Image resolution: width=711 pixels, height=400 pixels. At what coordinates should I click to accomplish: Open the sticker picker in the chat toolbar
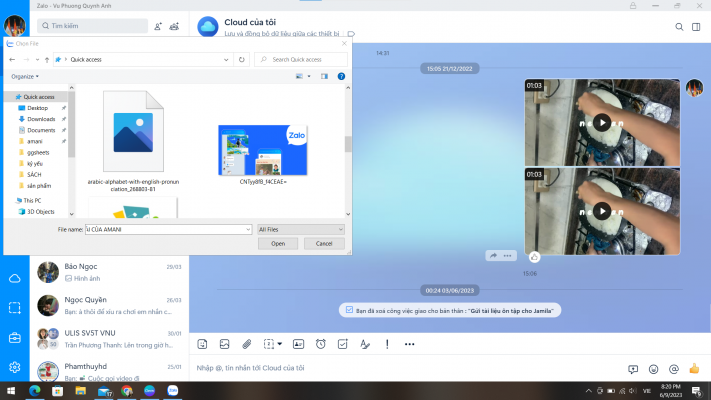[x=202, y=344]
